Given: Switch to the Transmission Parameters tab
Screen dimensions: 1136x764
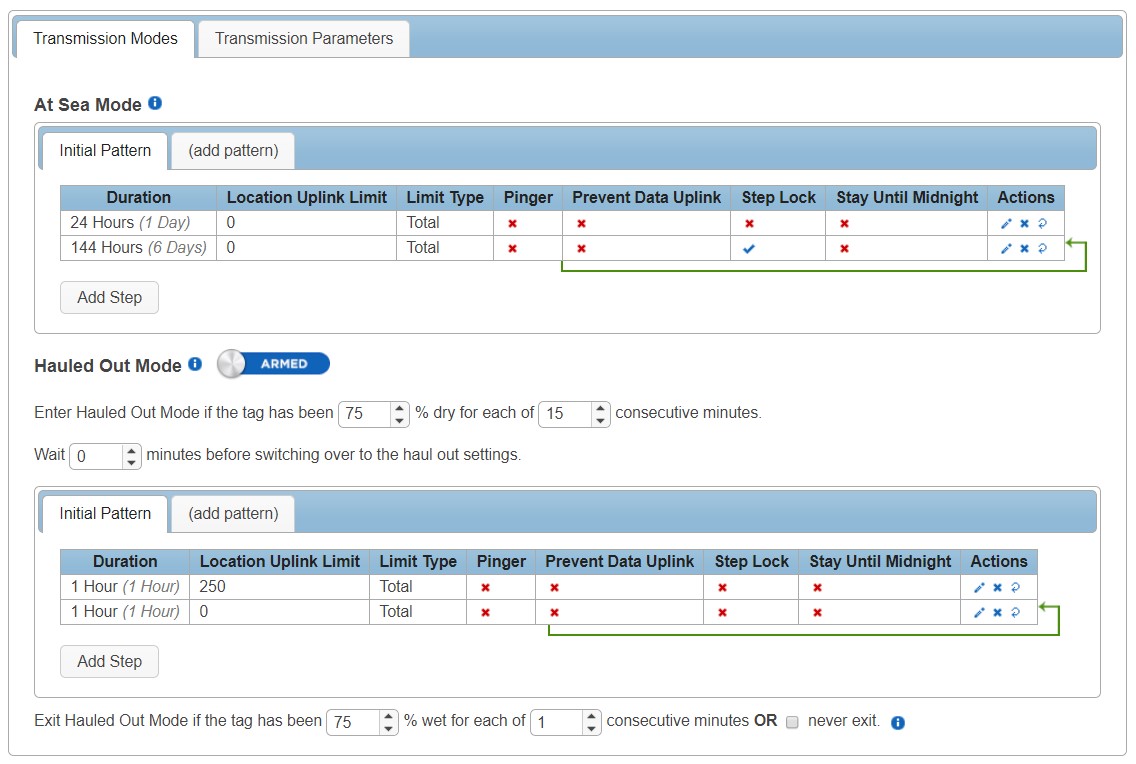Looking at the screenshot, I should click(x=304, y=39).
